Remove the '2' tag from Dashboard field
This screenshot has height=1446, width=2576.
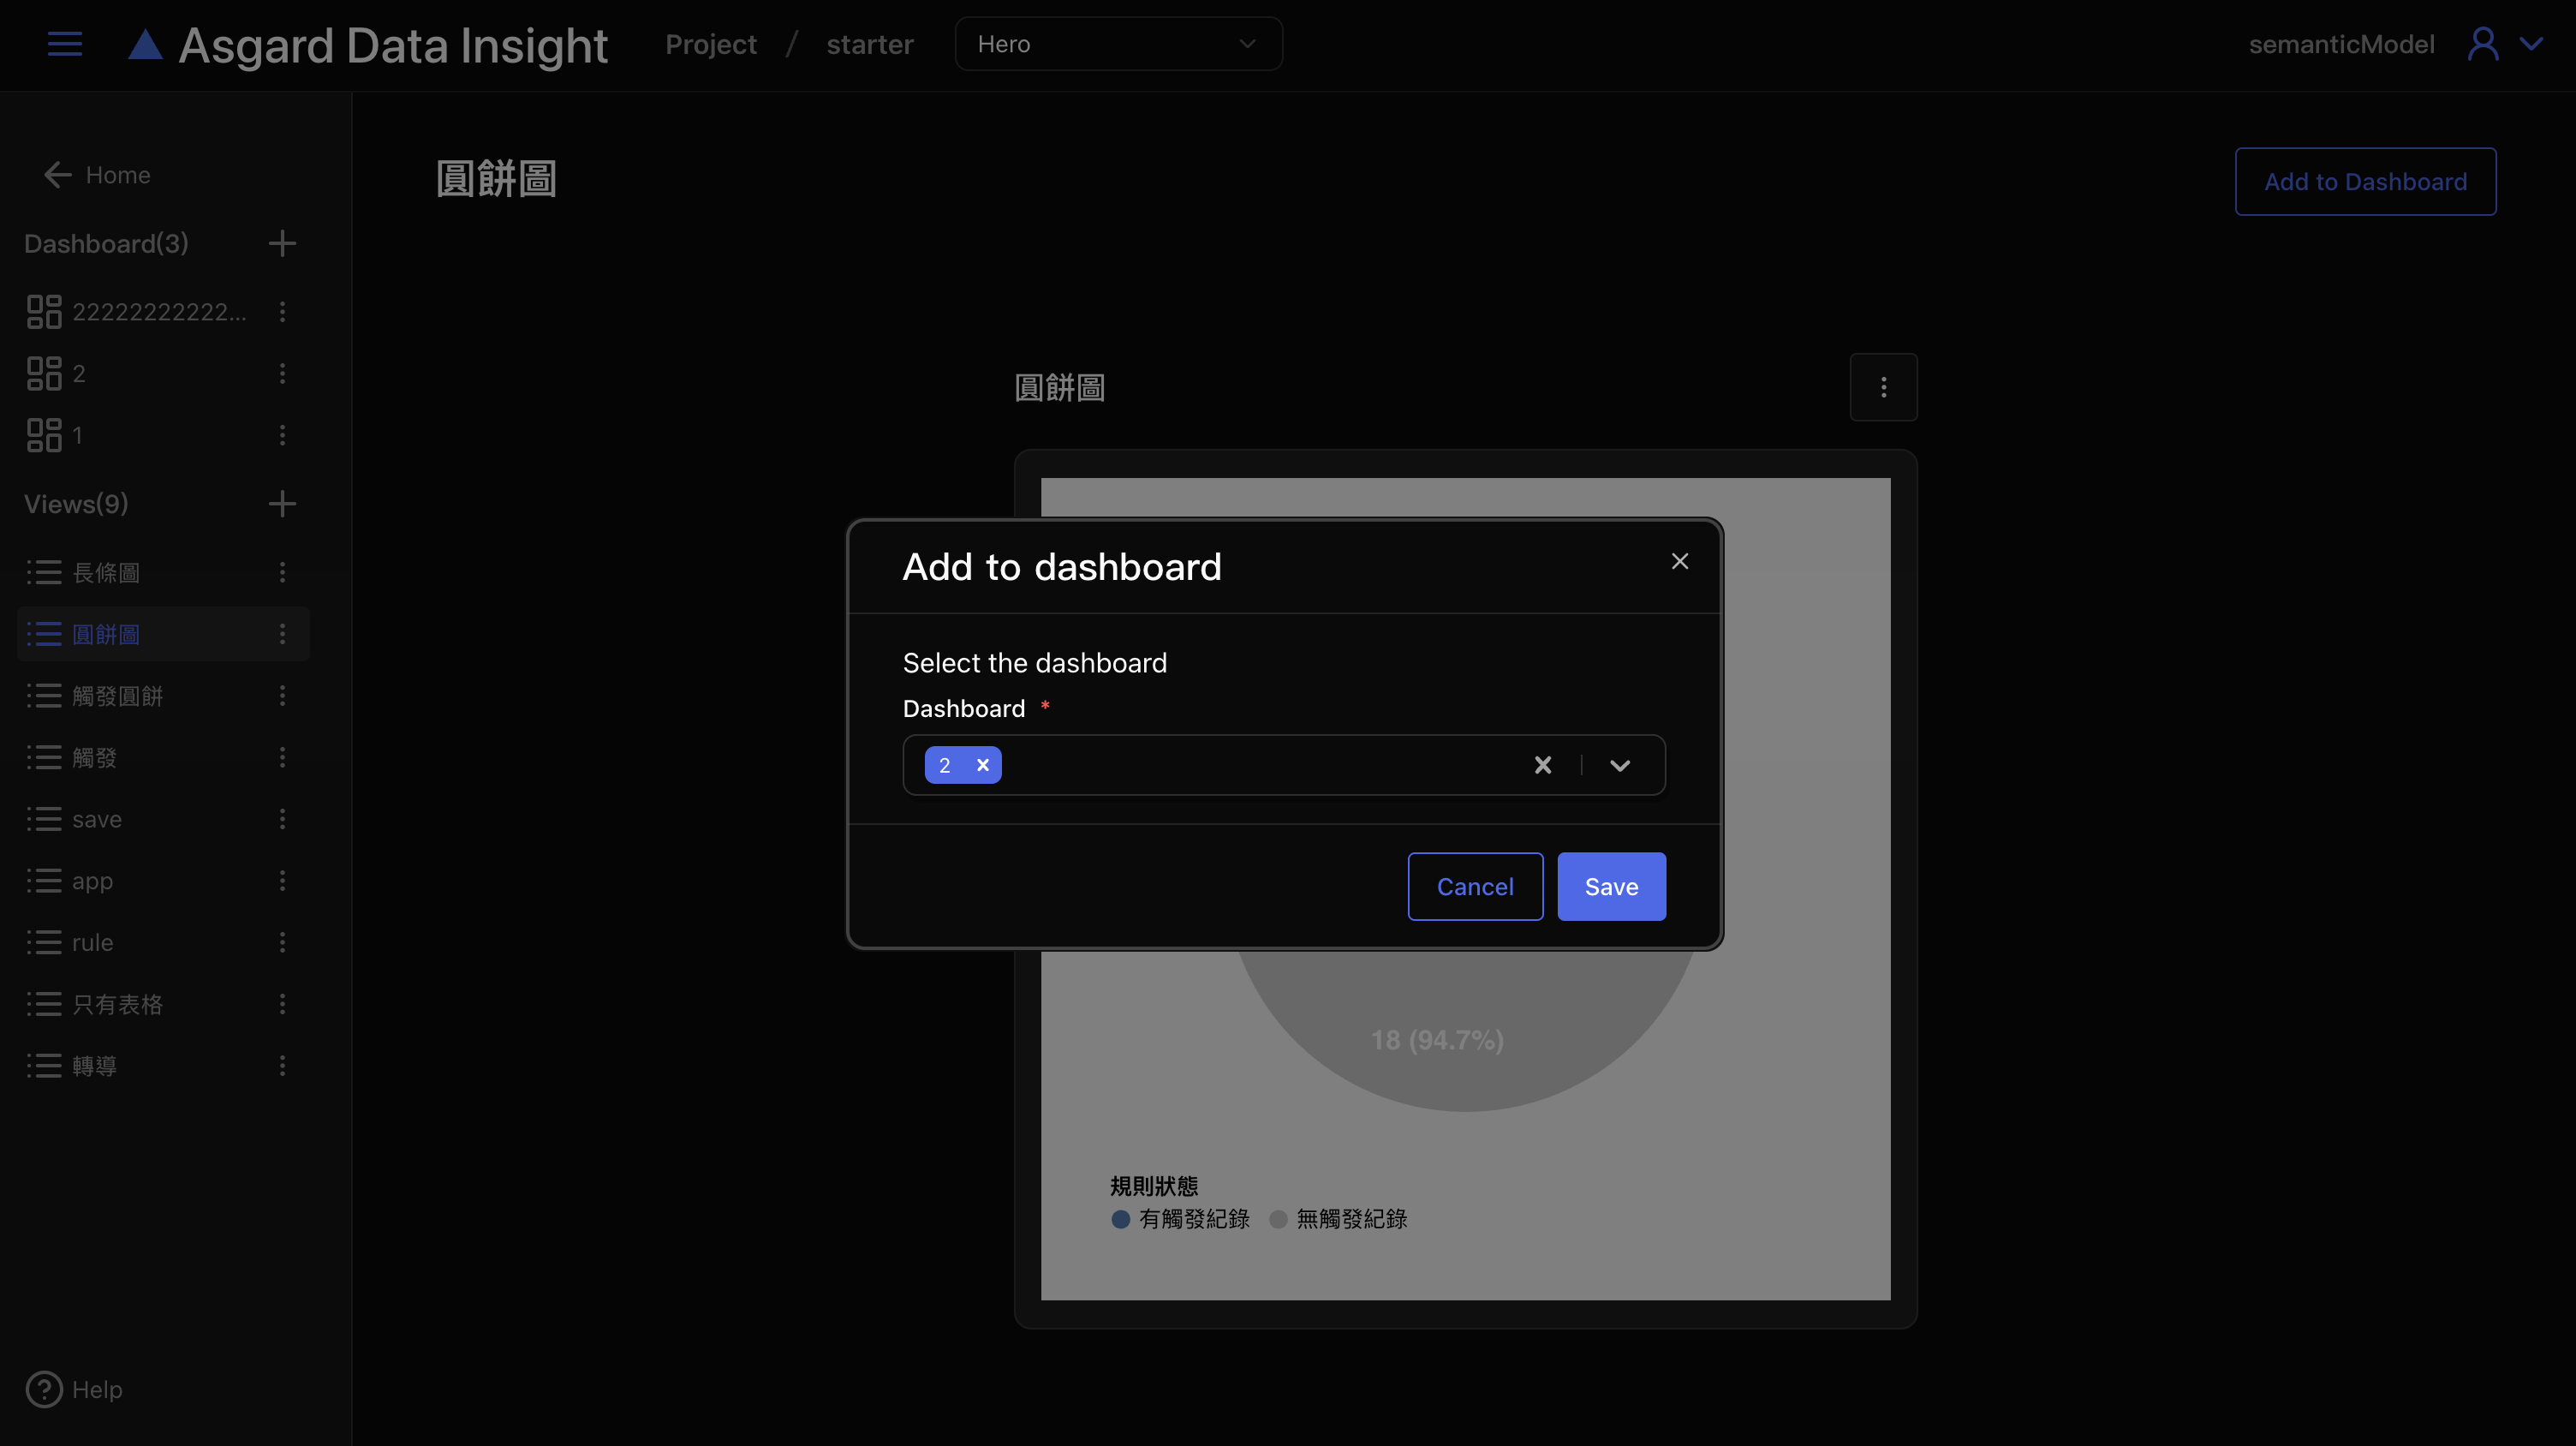pos(982,765)
